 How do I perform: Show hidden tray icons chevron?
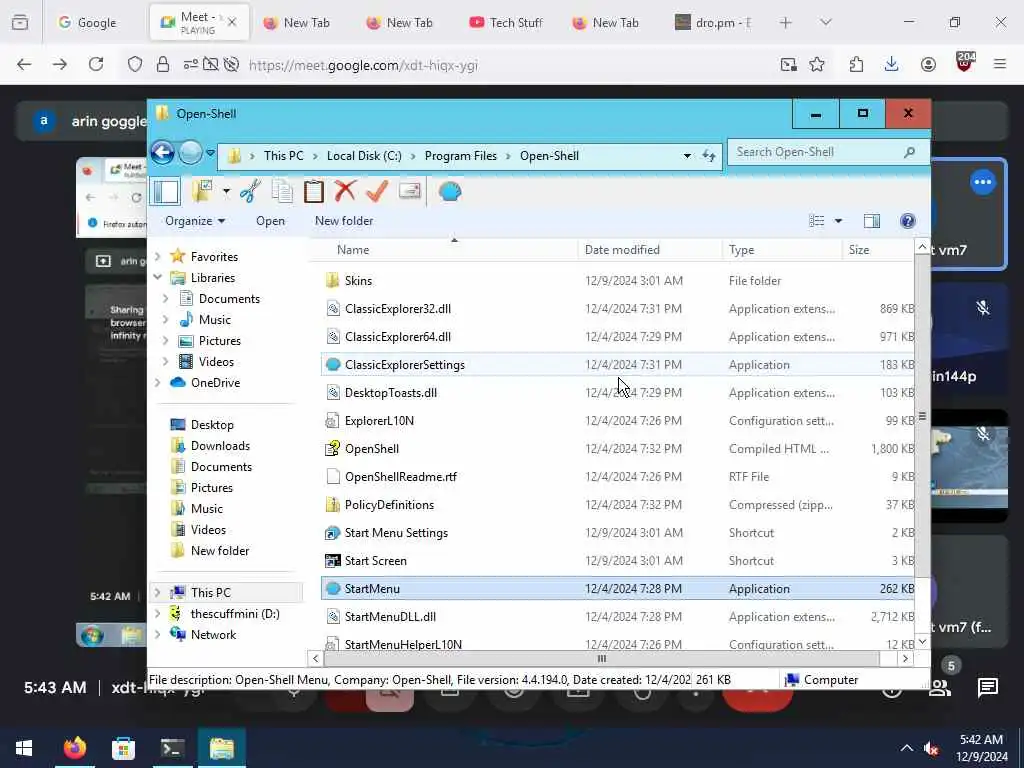tap(906, 748)
